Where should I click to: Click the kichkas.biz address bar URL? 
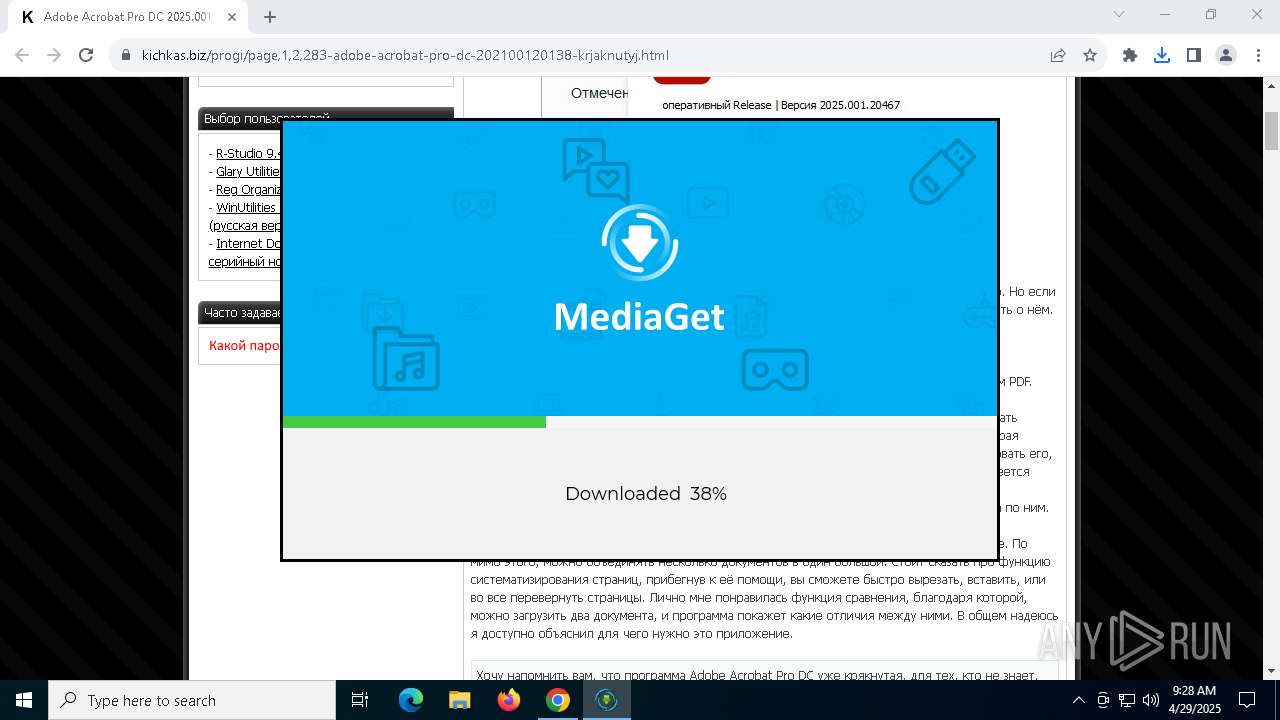pos(405,55)
